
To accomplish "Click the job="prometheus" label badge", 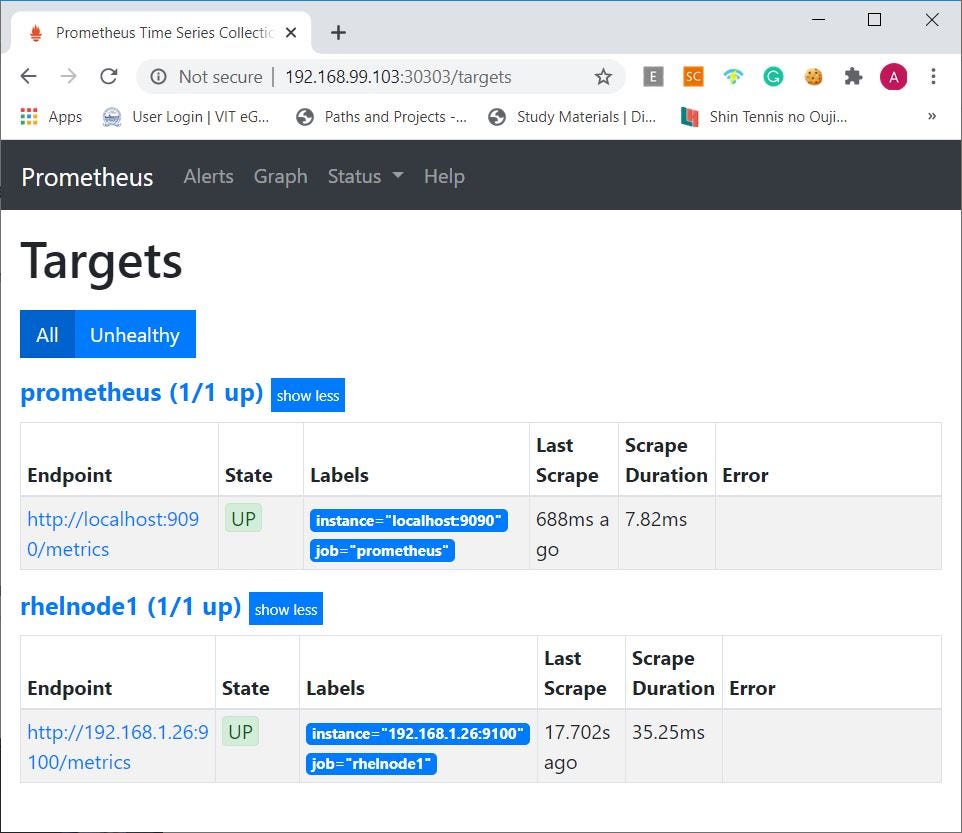I will 382,550.
